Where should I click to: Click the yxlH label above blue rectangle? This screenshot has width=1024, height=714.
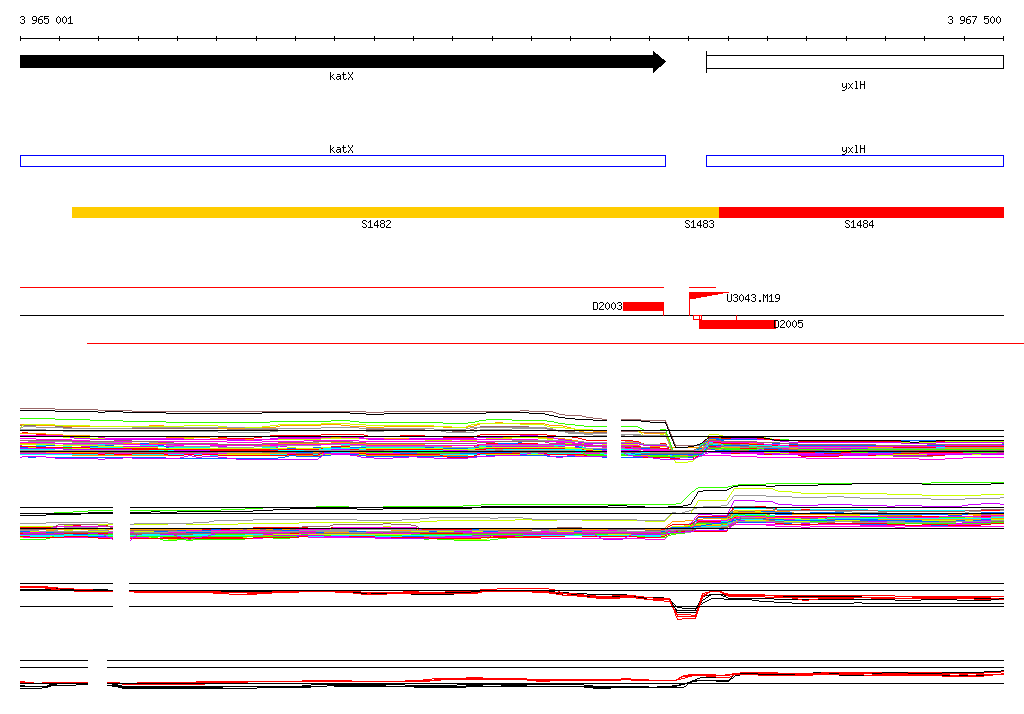[x=853, y=149]
